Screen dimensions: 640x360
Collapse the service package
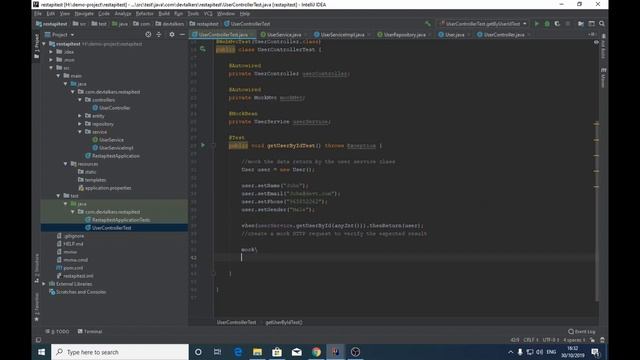point(80,132)
